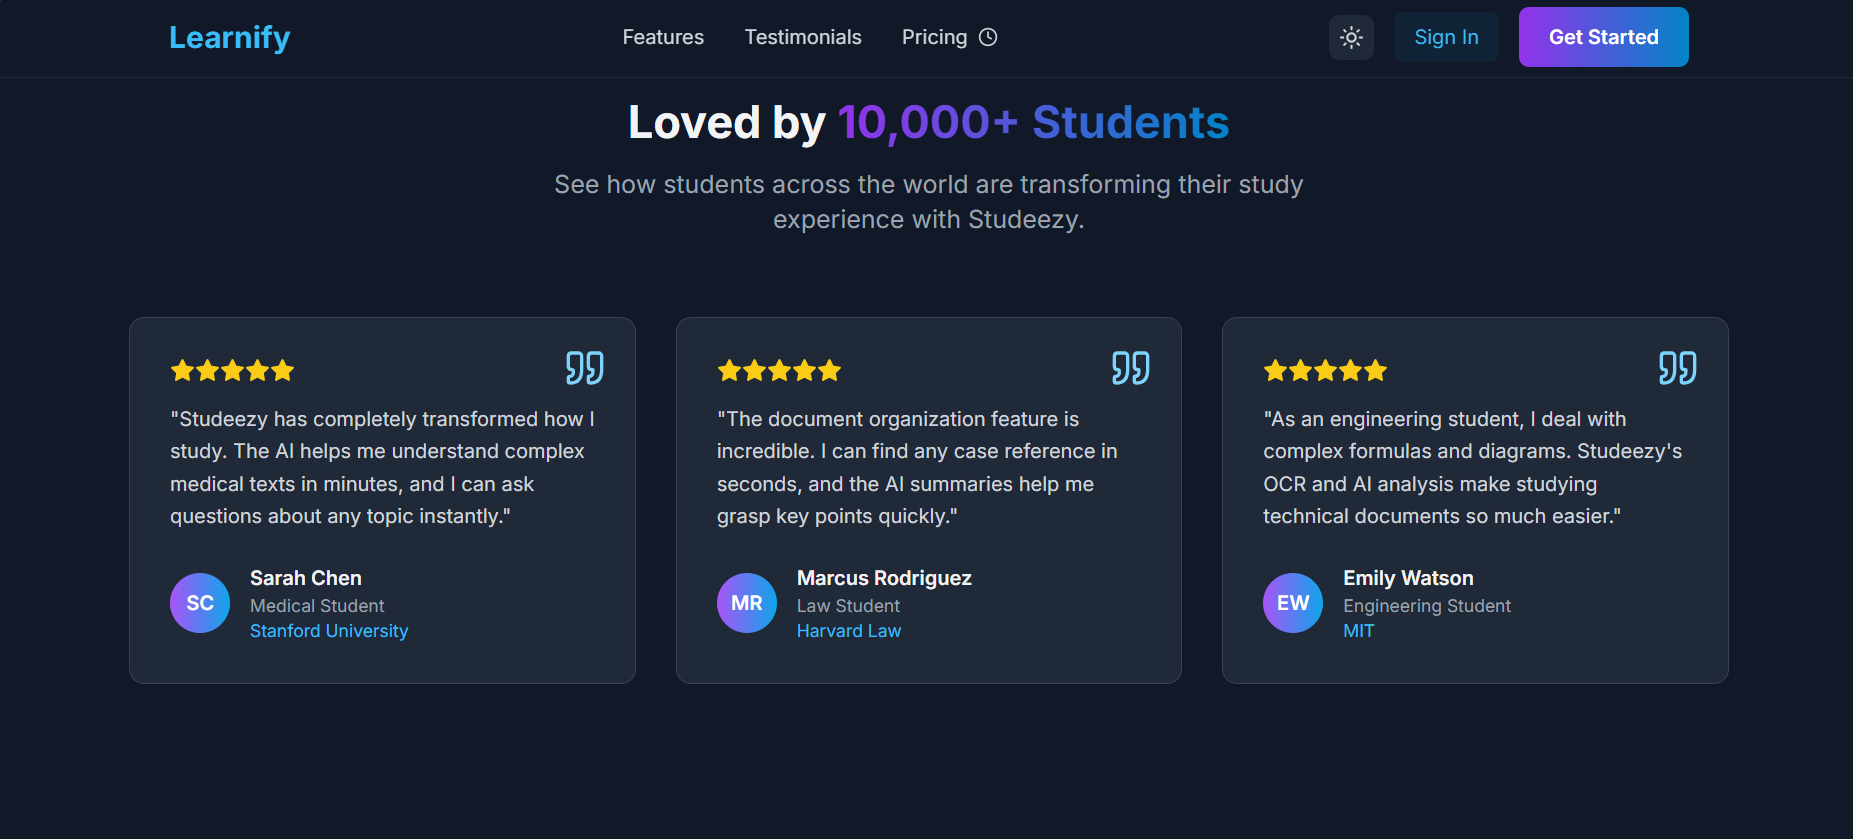1853x839 pixels.
Task: Click the quote icon on Marcus Rodriguez's card
Action: [1130, 368]
